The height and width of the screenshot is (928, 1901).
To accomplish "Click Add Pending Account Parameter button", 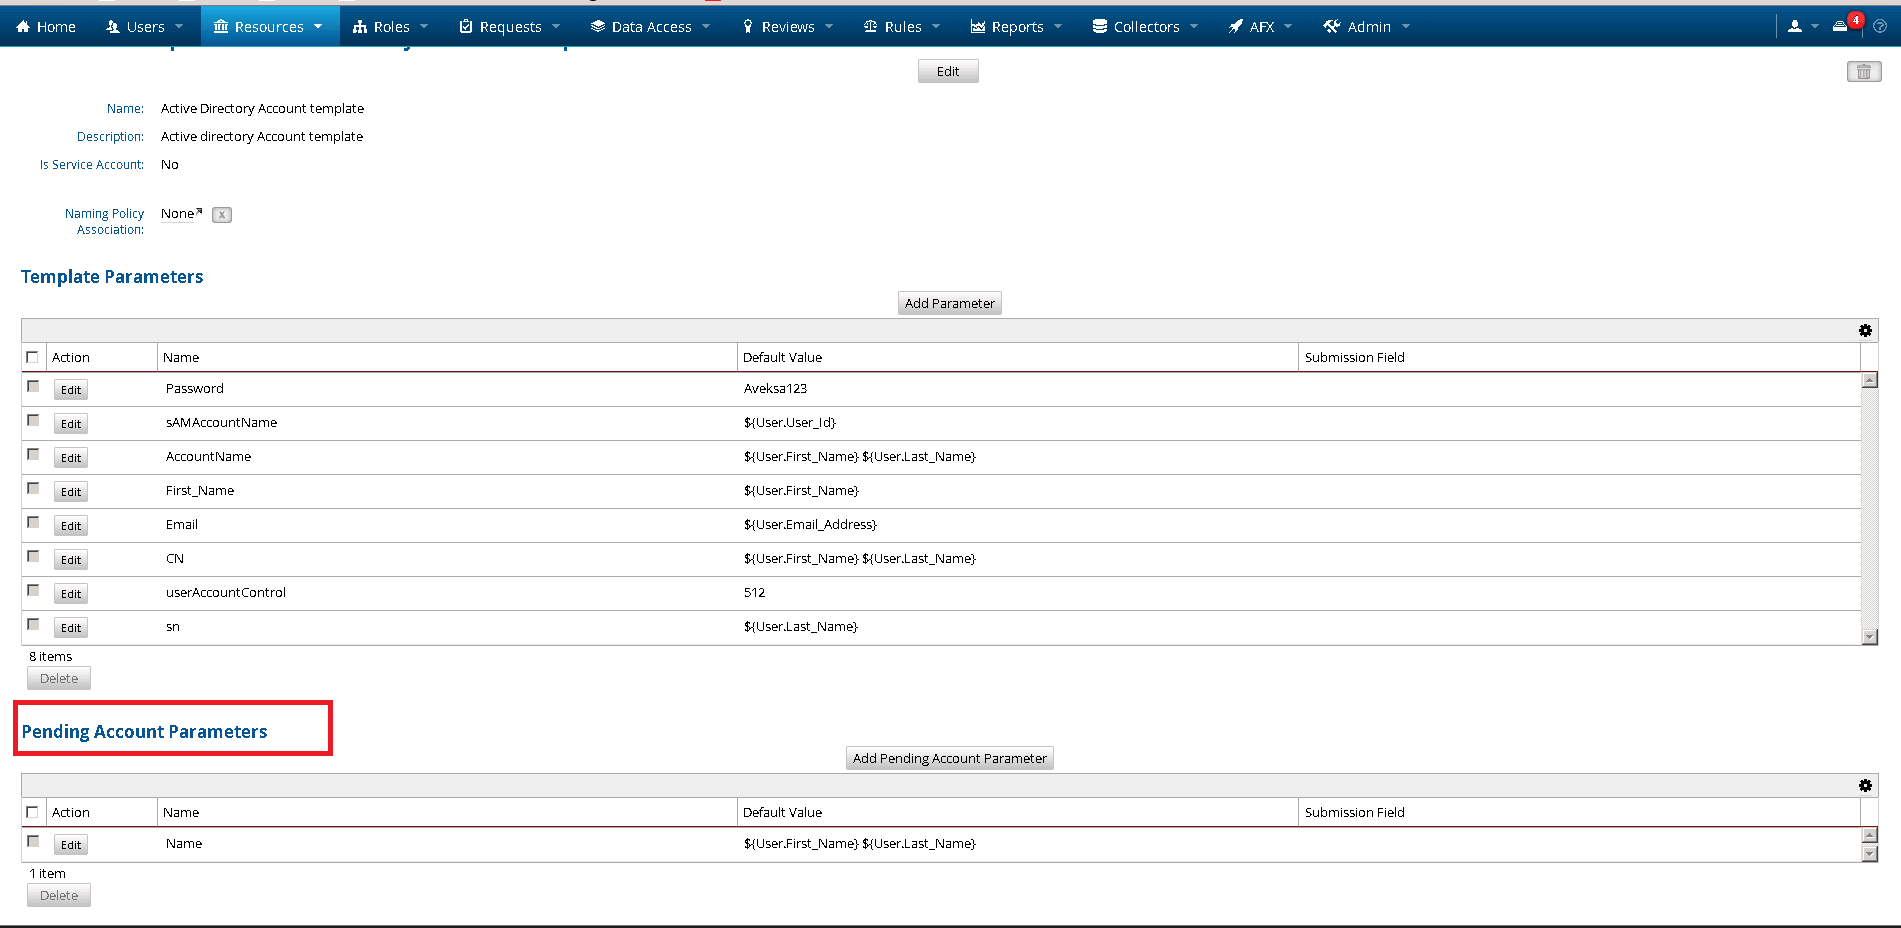I will click(x=949, y=758).
